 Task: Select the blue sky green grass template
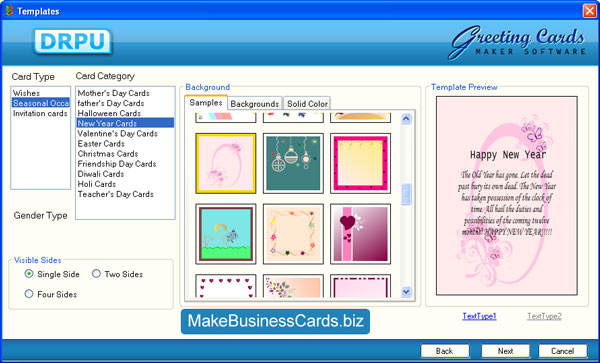pyautogui.click(x=226, y=234)
